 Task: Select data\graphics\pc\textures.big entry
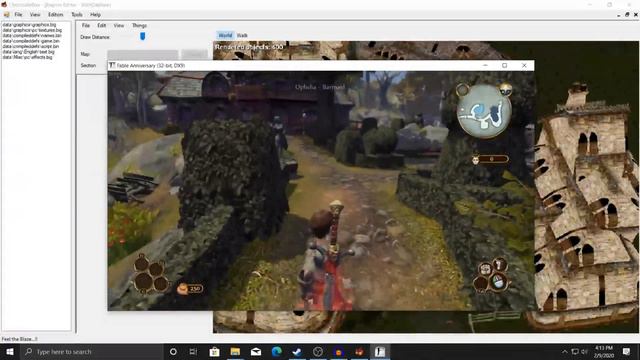click(x=32, y=30)
